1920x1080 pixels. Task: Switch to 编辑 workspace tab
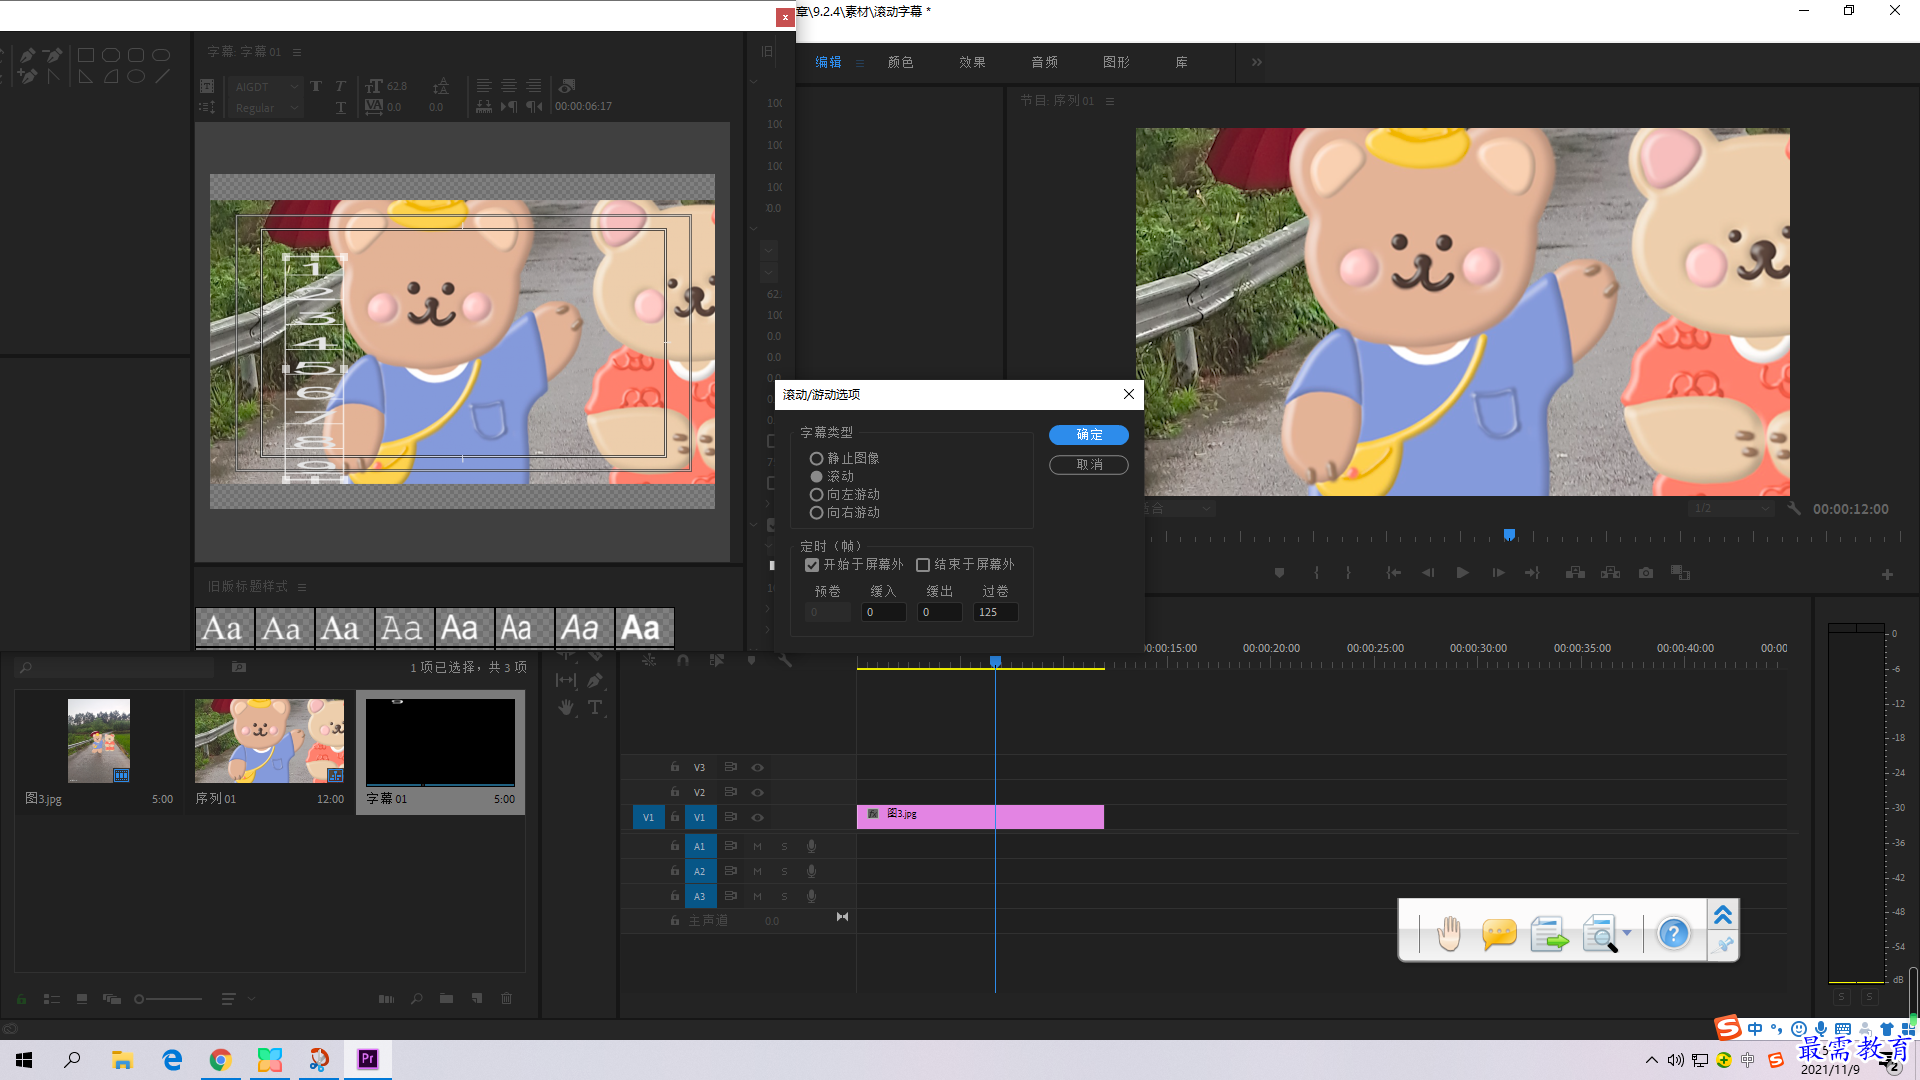coord(828,62)
